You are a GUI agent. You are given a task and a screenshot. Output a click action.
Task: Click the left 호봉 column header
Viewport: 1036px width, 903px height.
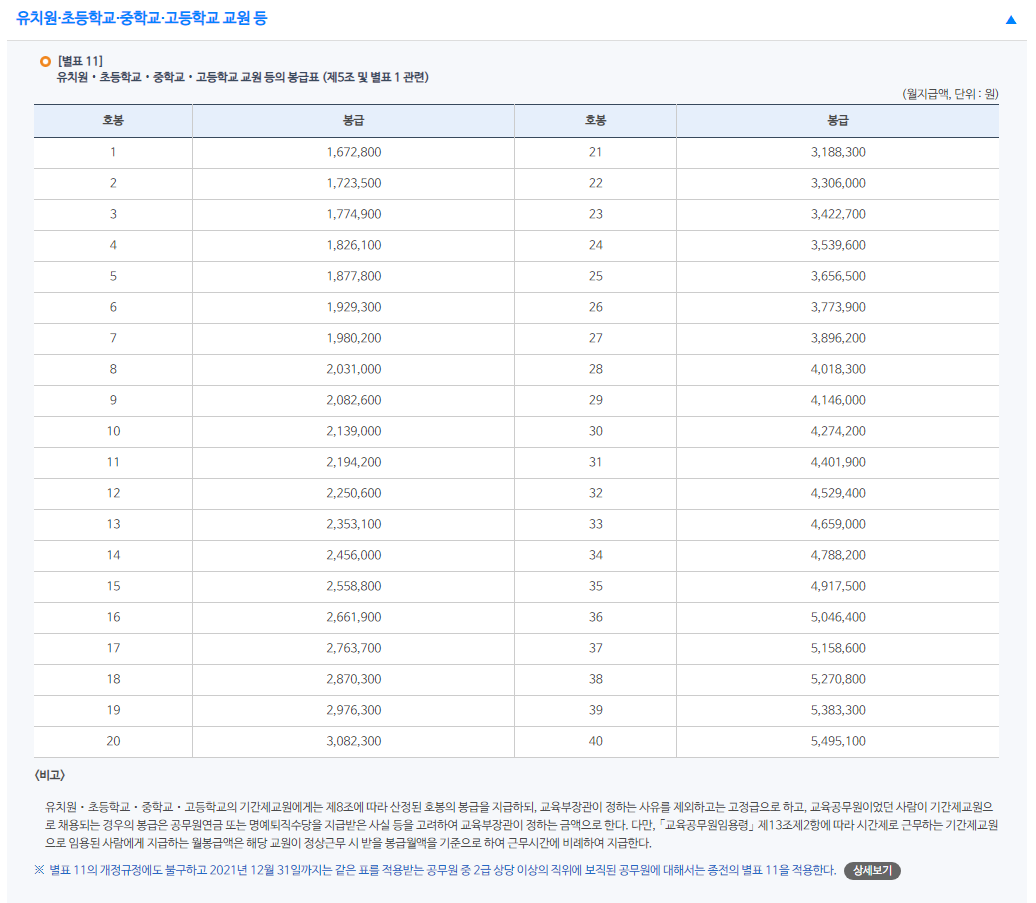(x=113, y=120)
